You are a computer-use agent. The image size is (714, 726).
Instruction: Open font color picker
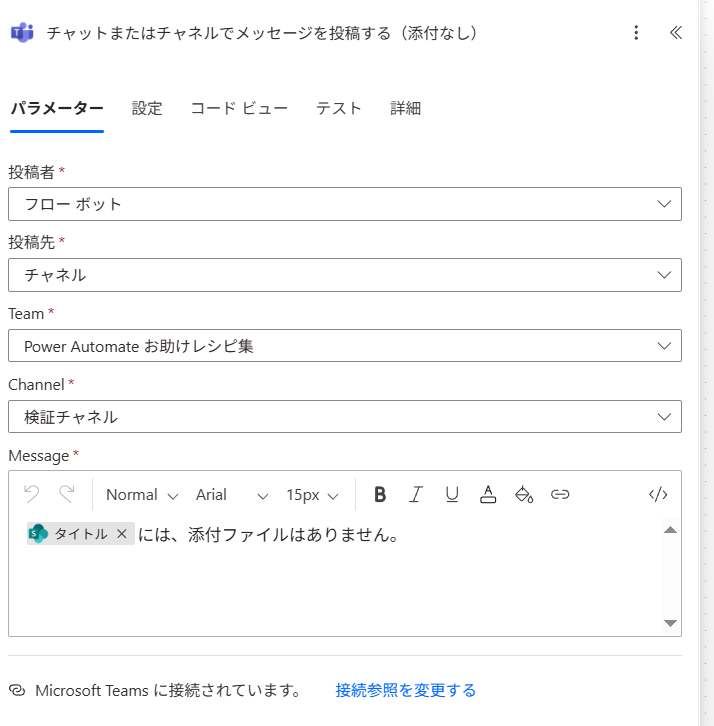[488, 494]
